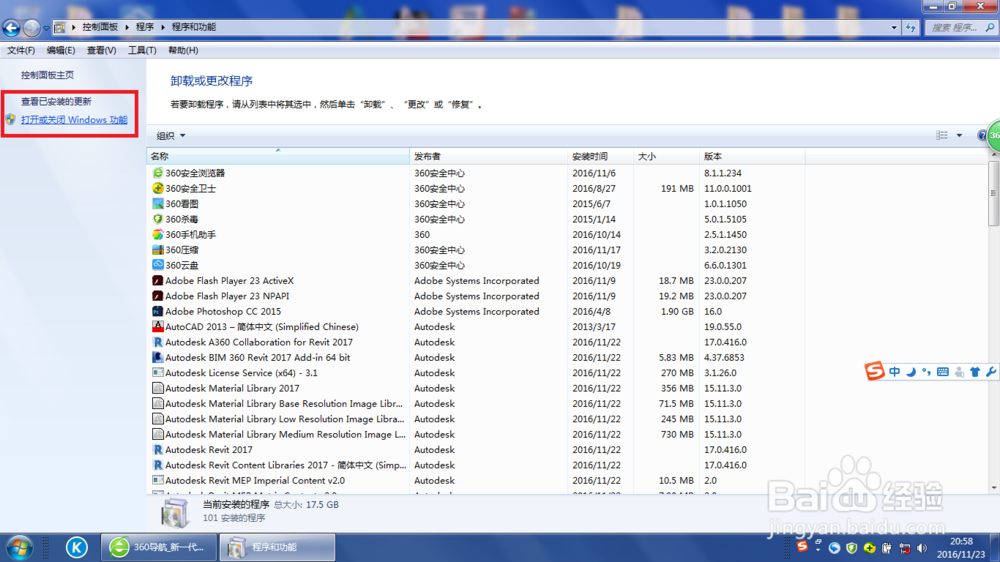Go back with the blue back arrow
This screenshot has width=1000, height=562.
[x=11, y=27]
